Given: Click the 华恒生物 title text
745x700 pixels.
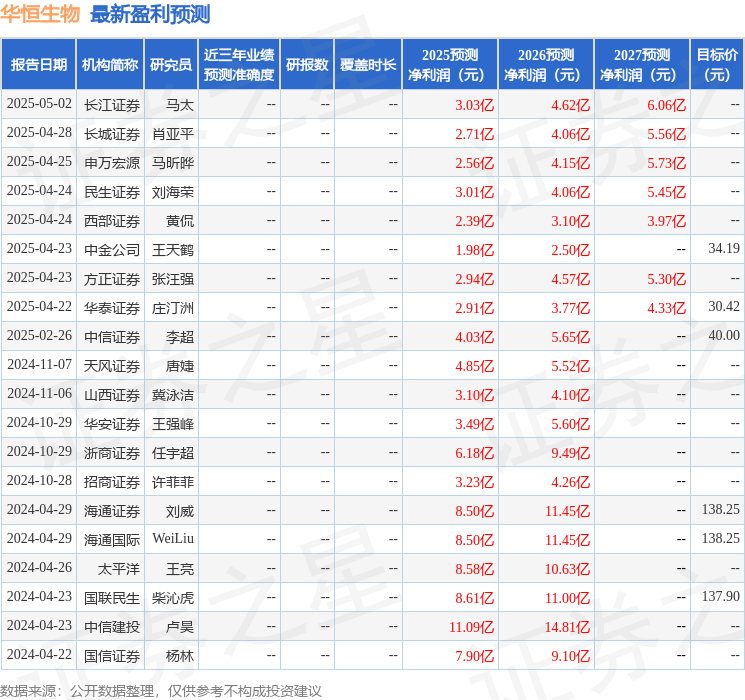Looking at the screenshot, I should coord(40,14).
